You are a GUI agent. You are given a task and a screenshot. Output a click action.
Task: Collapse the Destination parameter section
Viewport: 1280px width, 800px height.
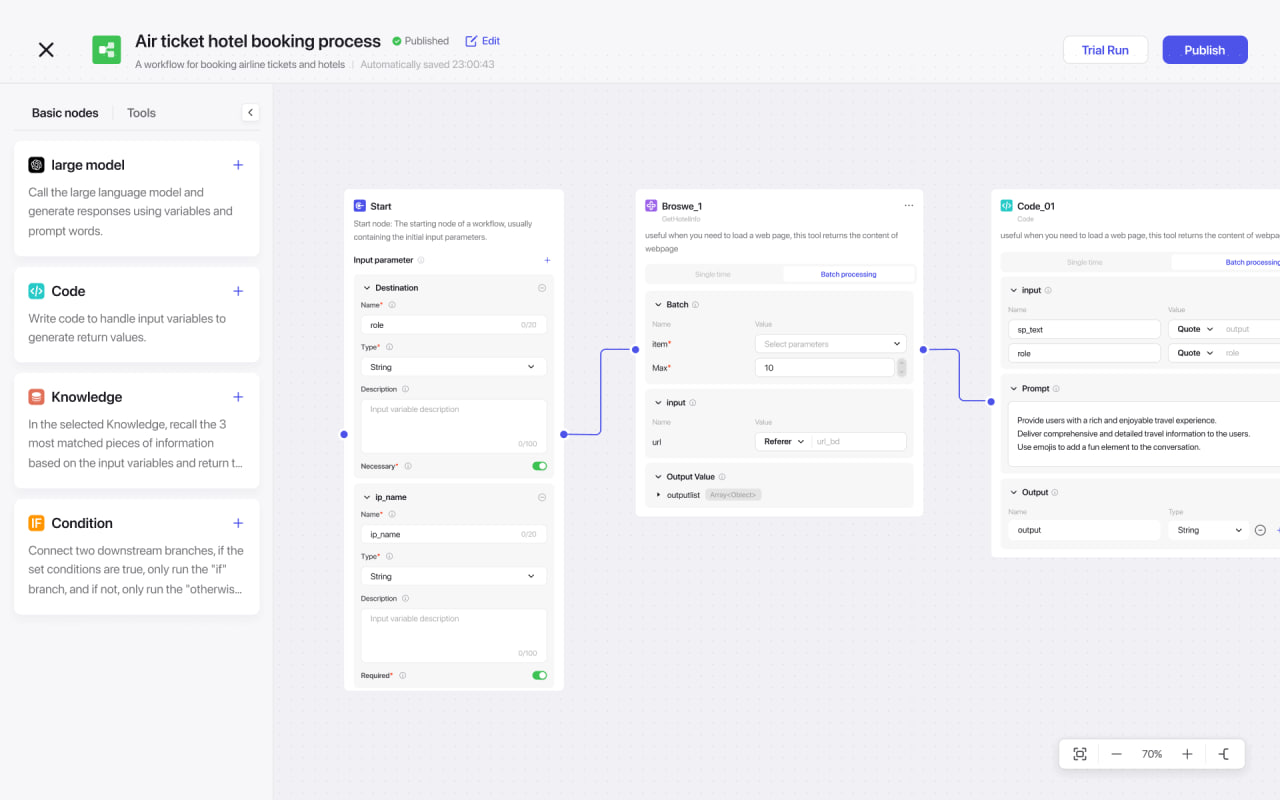[x=367, y=288]
